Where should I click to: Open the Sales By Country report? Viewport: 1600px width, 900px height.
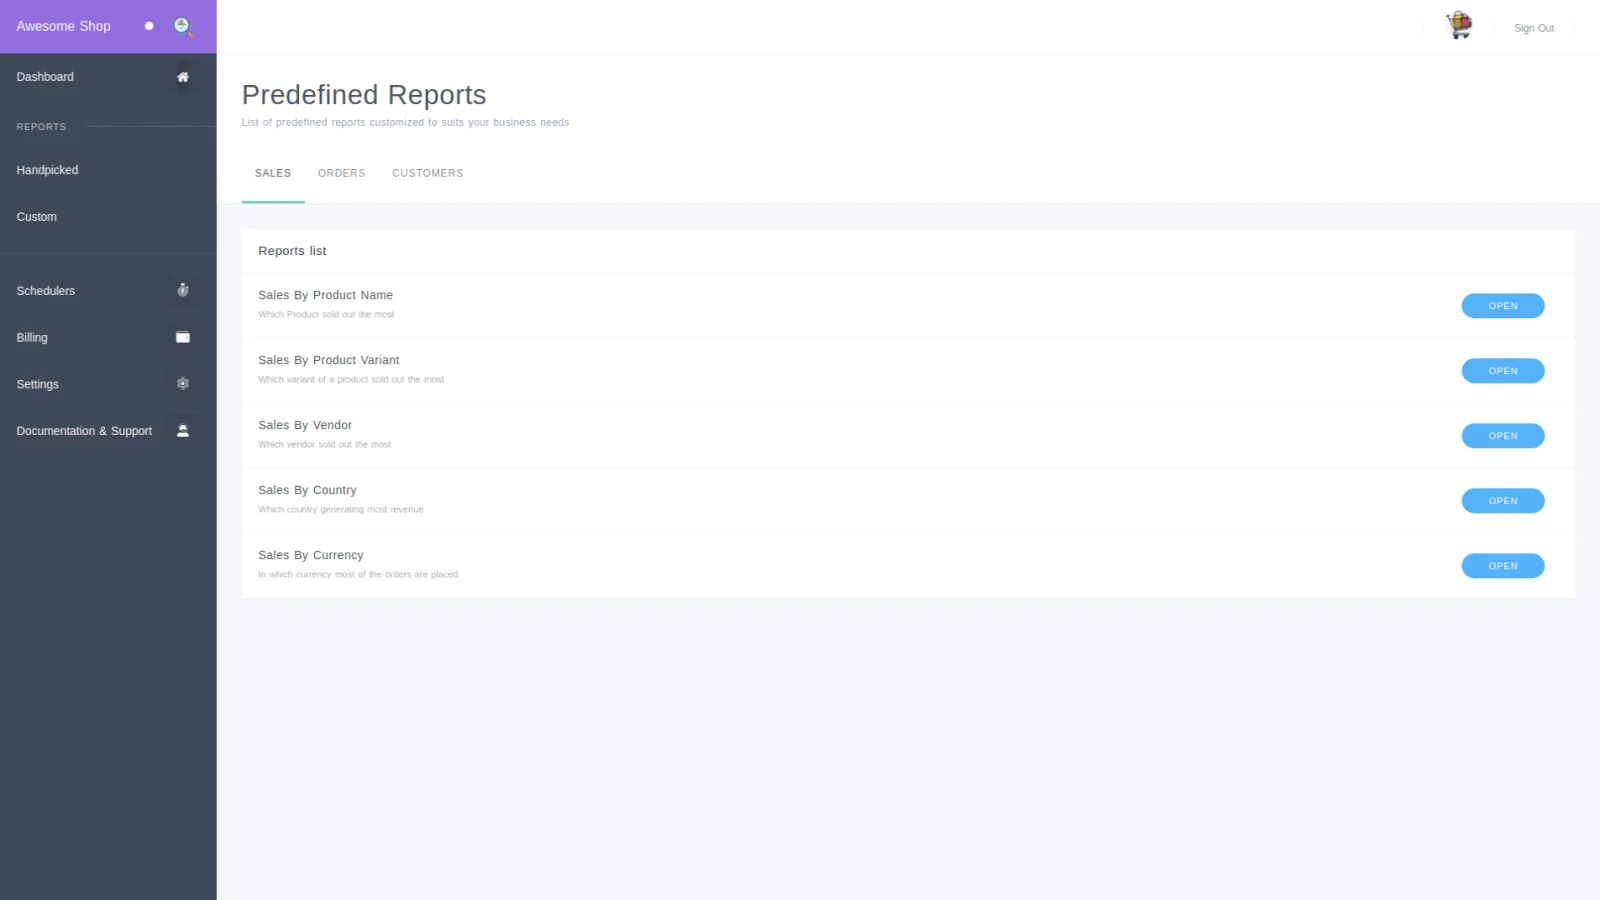[1503, 501]
